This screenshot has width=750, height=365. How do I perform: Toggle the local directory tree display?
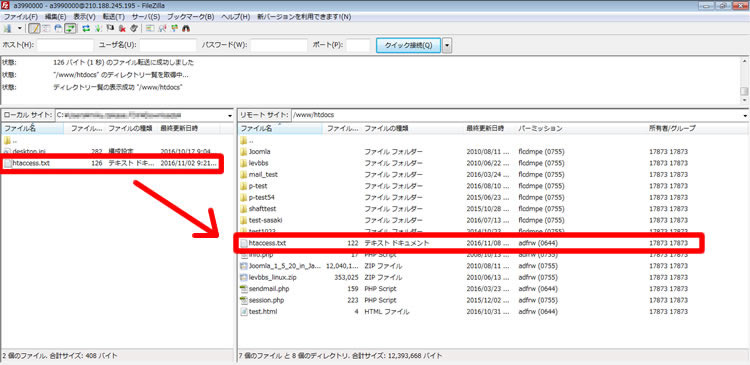46,28
